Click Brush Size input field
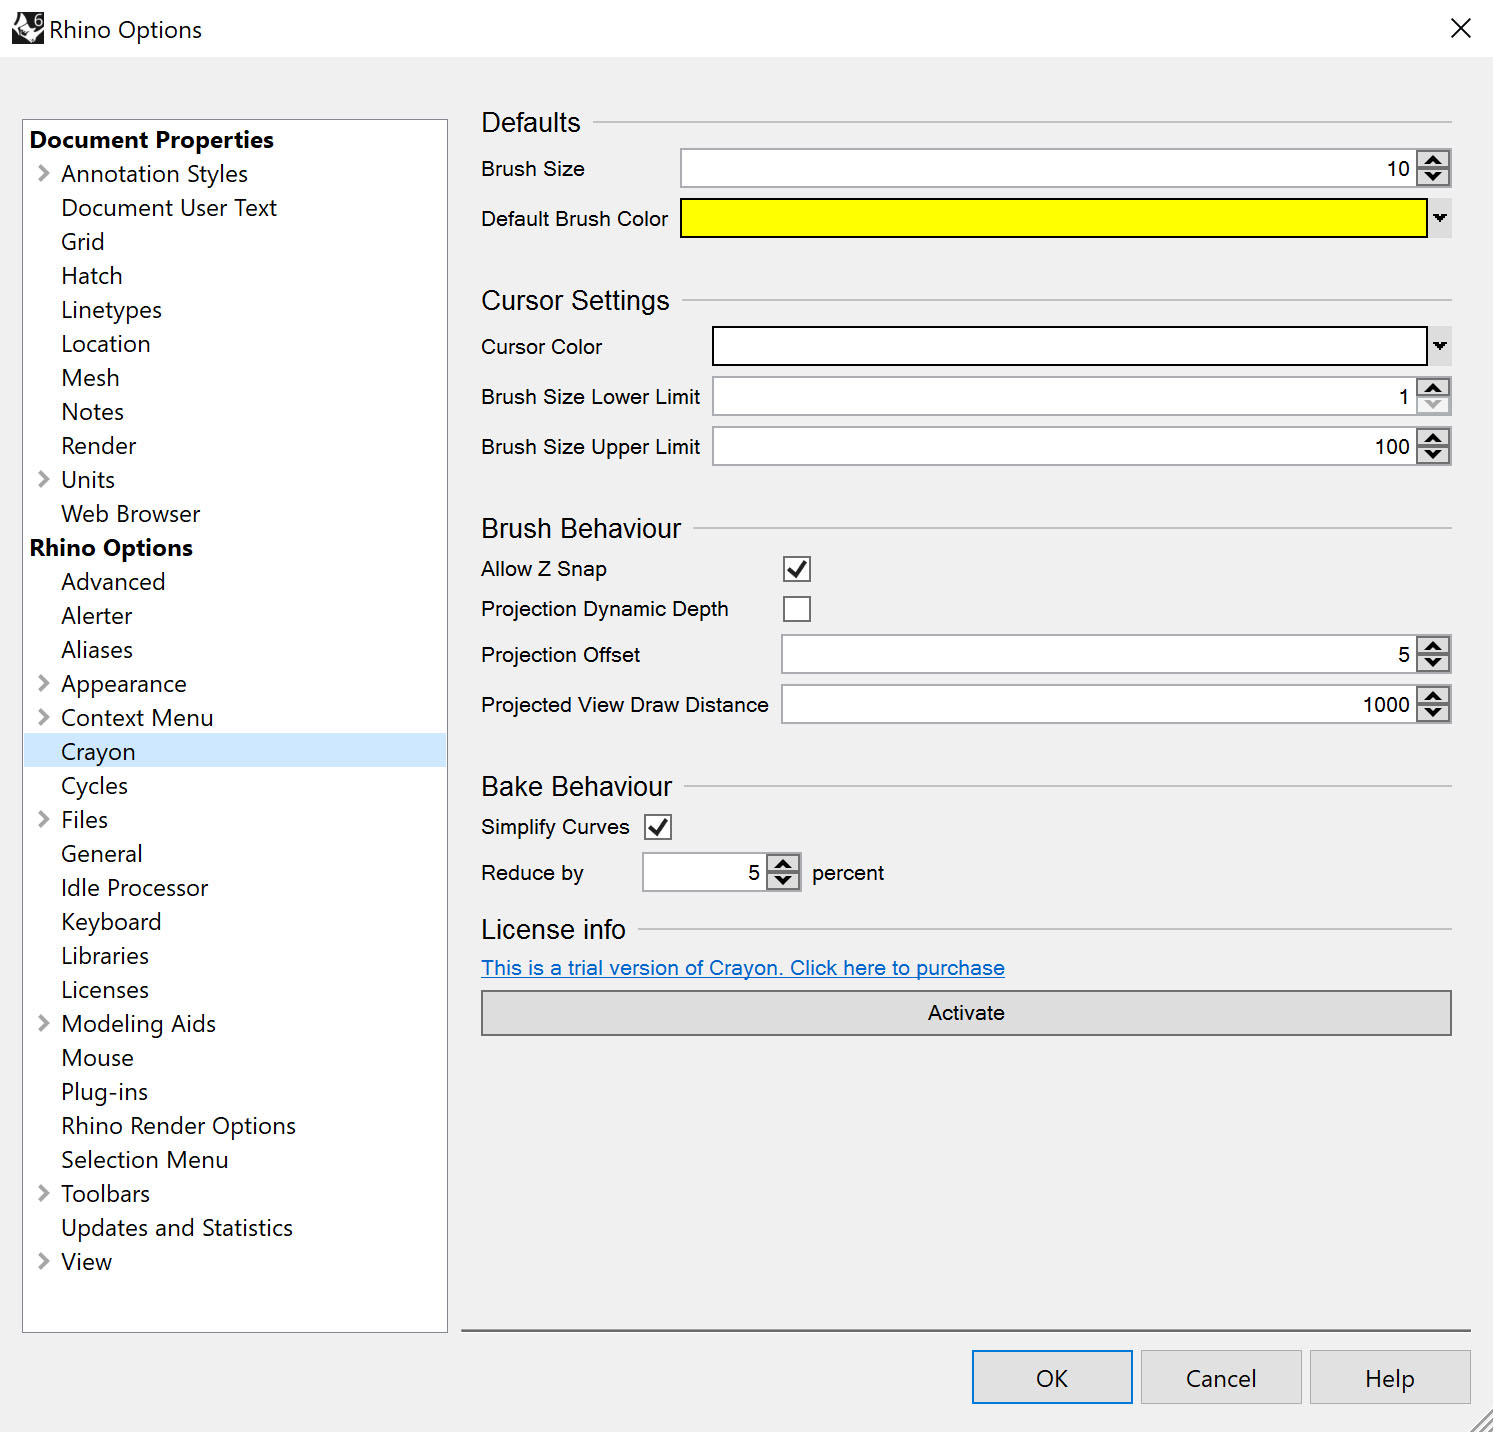The width and height of the screenshot is (1493, 1432). point(1048,168)
